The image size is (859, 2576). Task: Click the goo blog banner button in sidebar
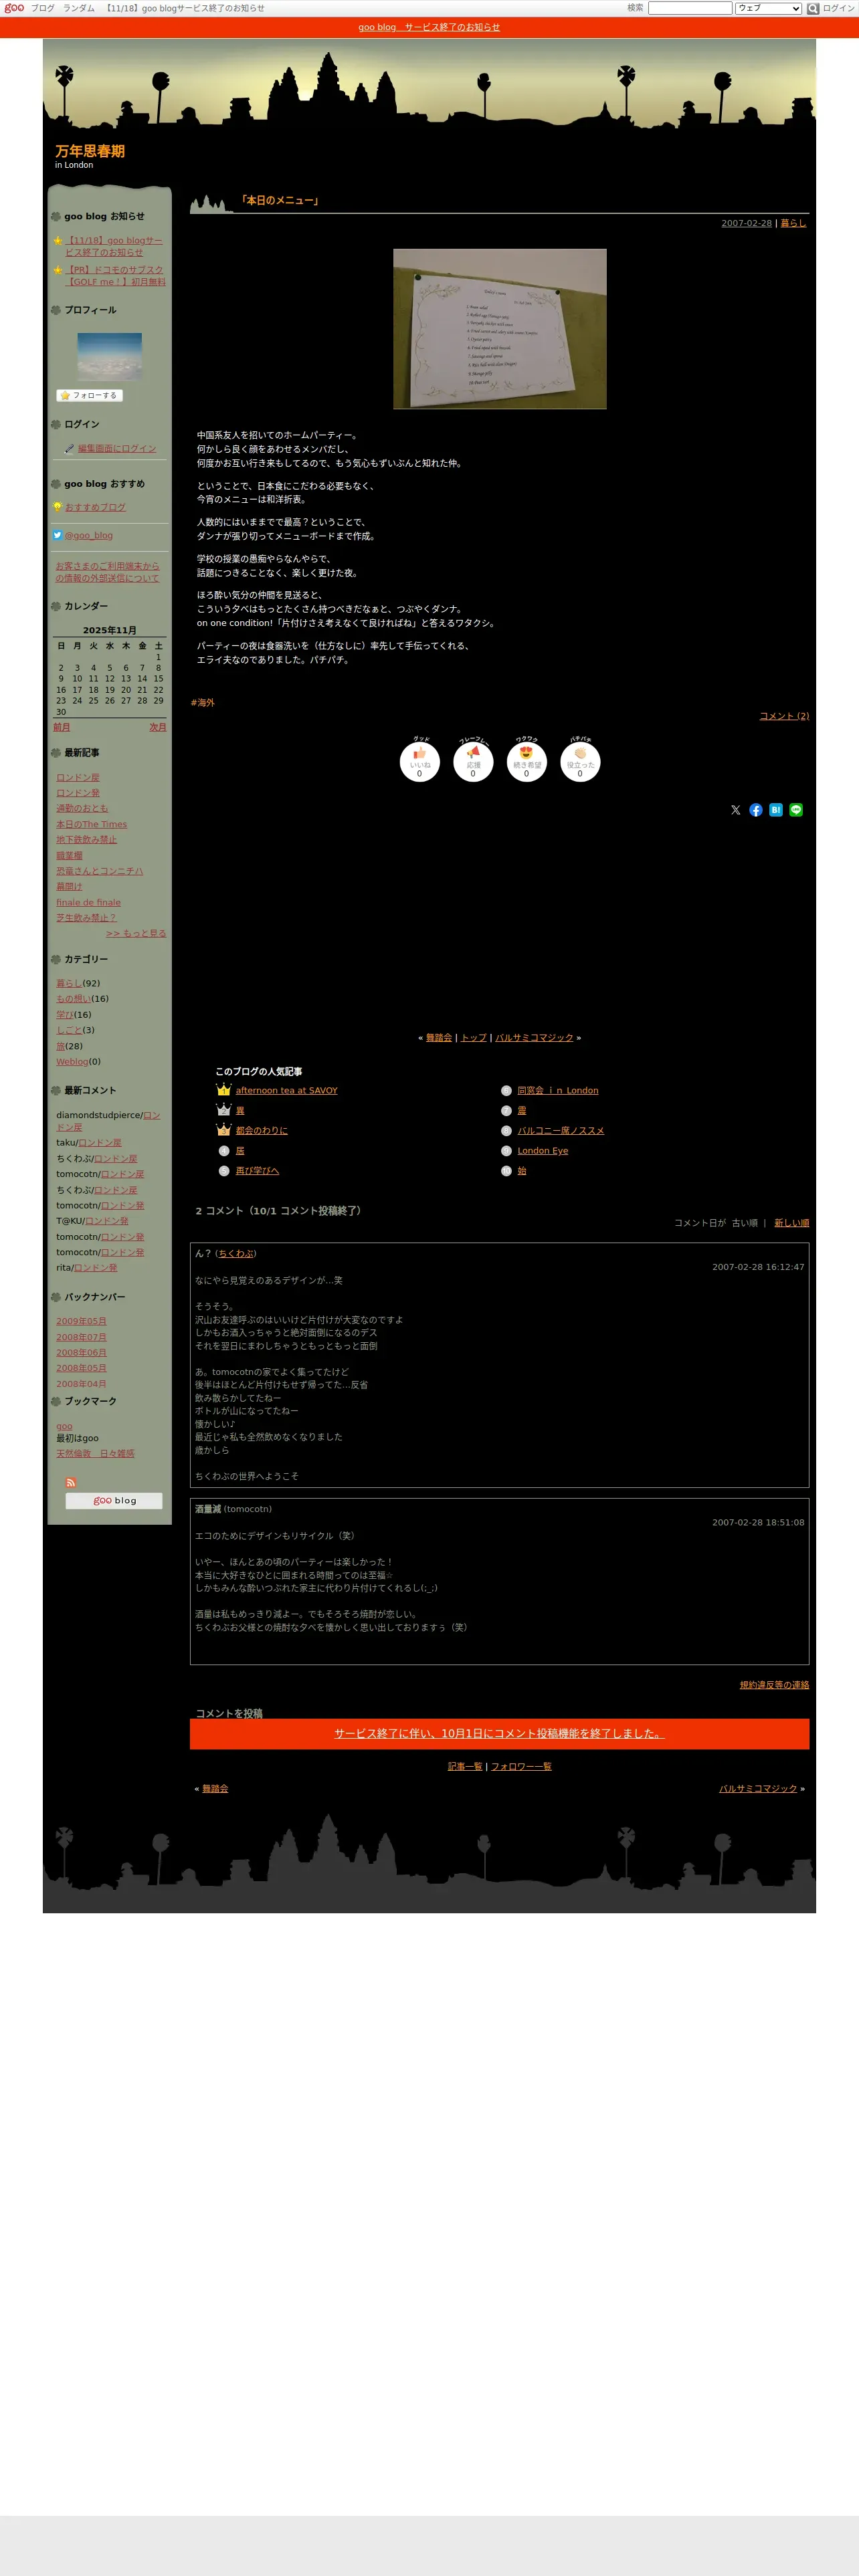pos(114,1501)
